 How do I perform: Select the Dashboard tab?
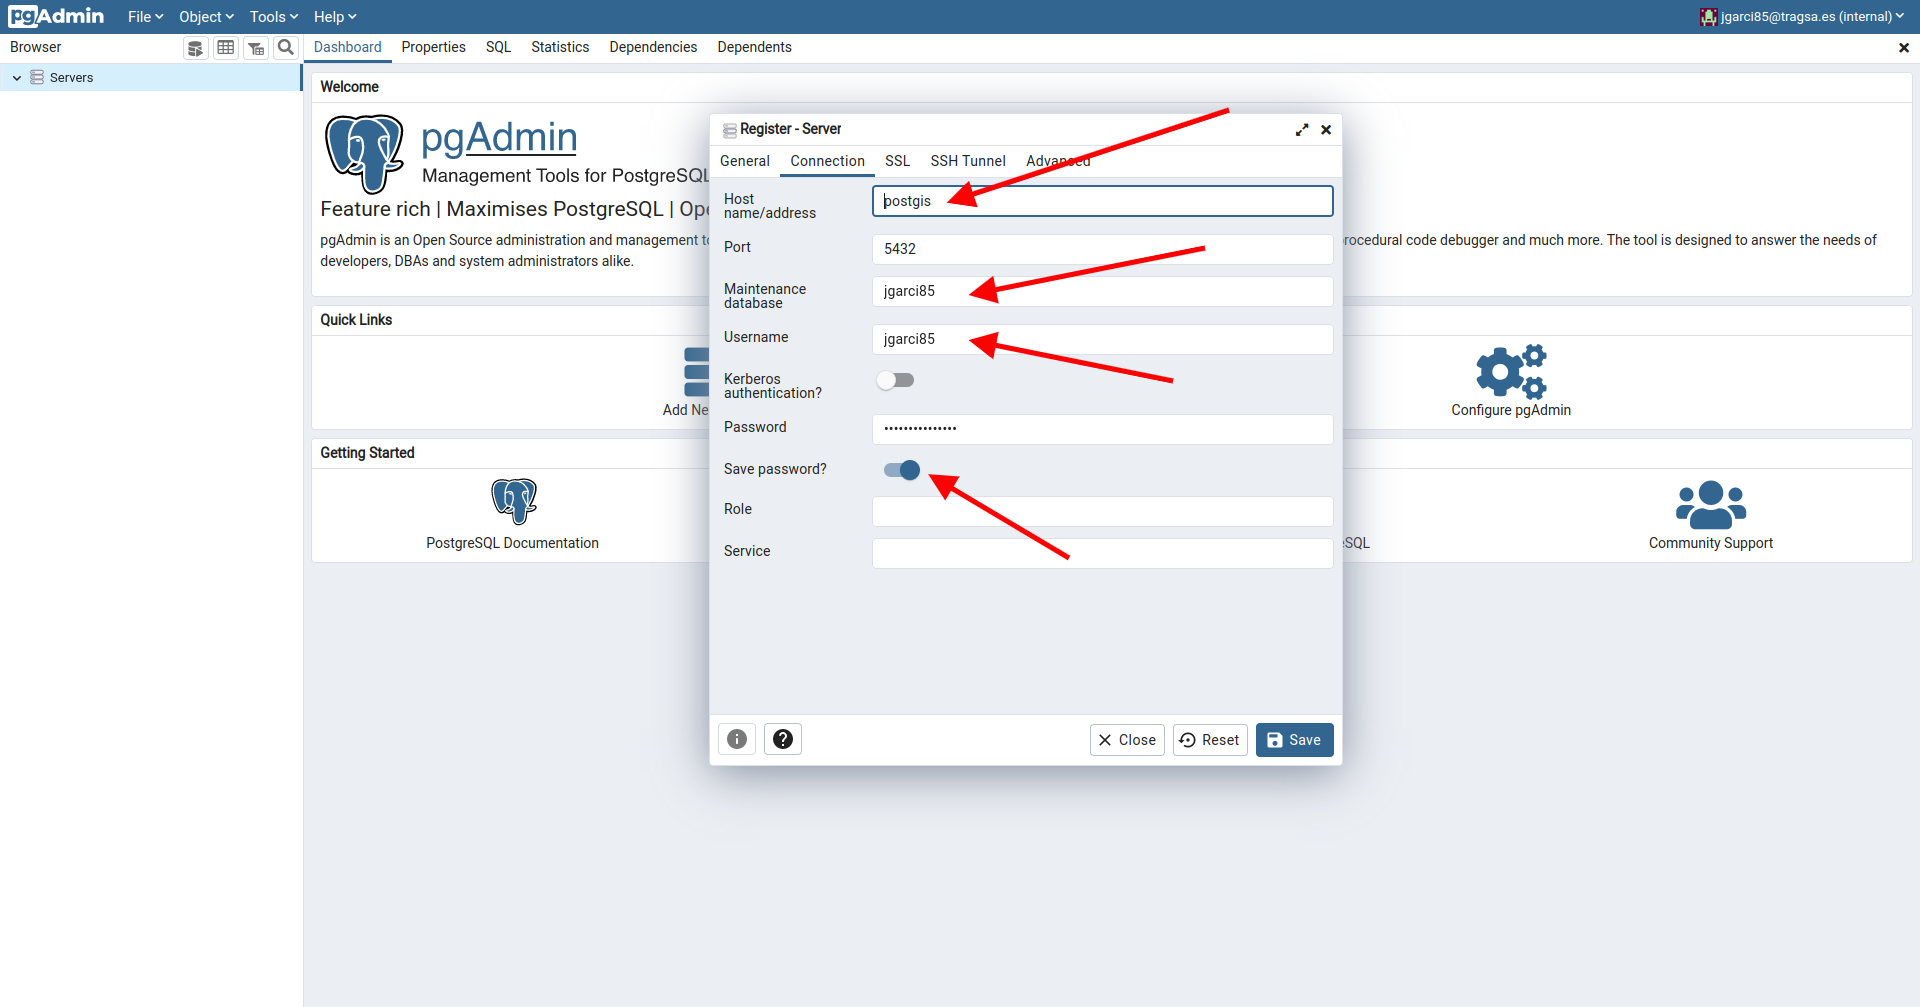pos(347,48)
